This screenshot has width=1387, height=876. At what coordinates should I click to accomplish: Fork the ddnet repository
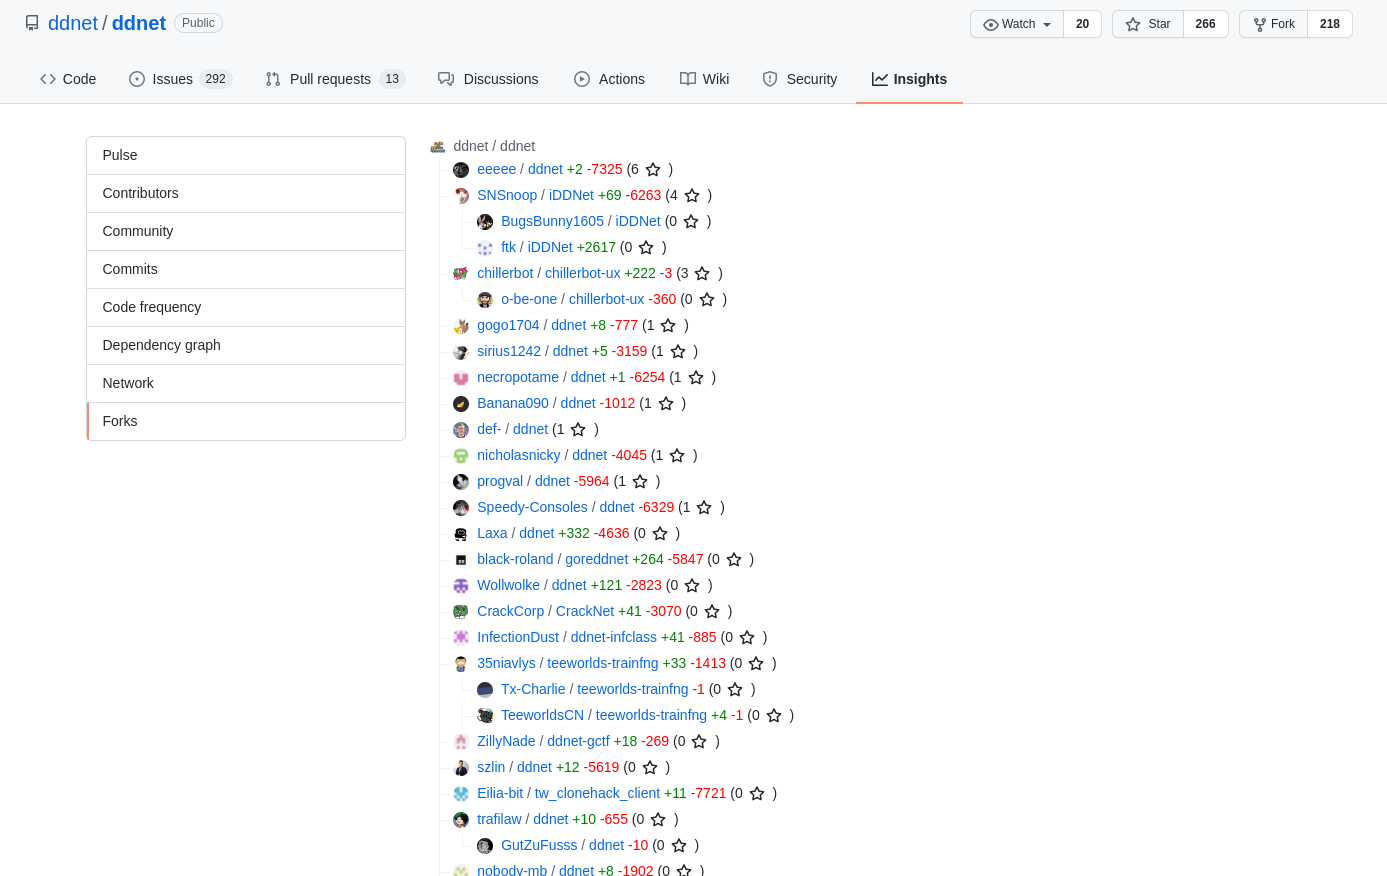[1274, 24]
